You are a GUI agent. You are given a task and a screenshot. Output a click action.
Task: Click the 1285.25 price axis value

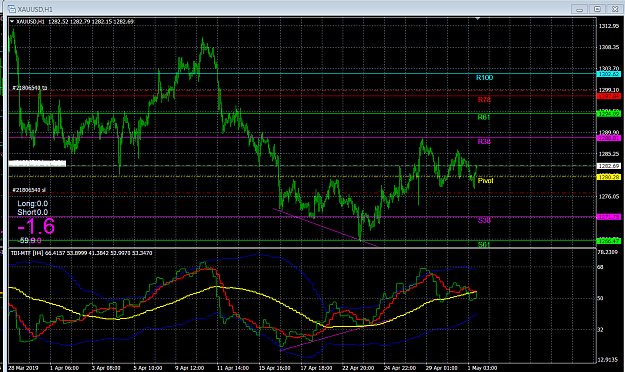tap(609, 154)
